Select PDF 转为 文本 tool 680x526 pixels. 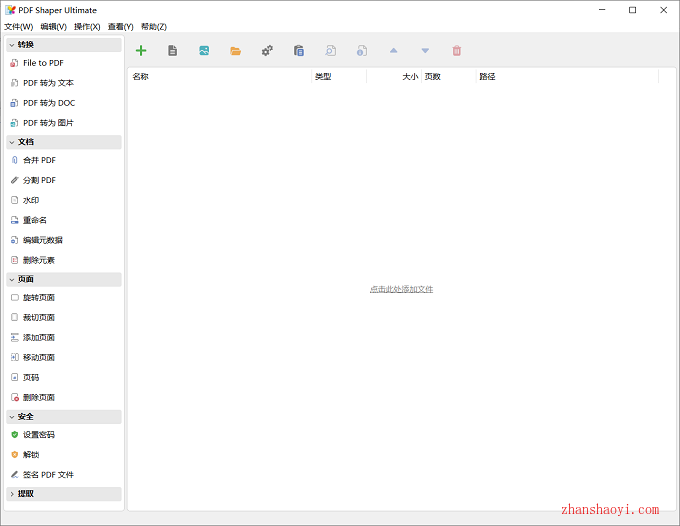click(x=64, y=83)
